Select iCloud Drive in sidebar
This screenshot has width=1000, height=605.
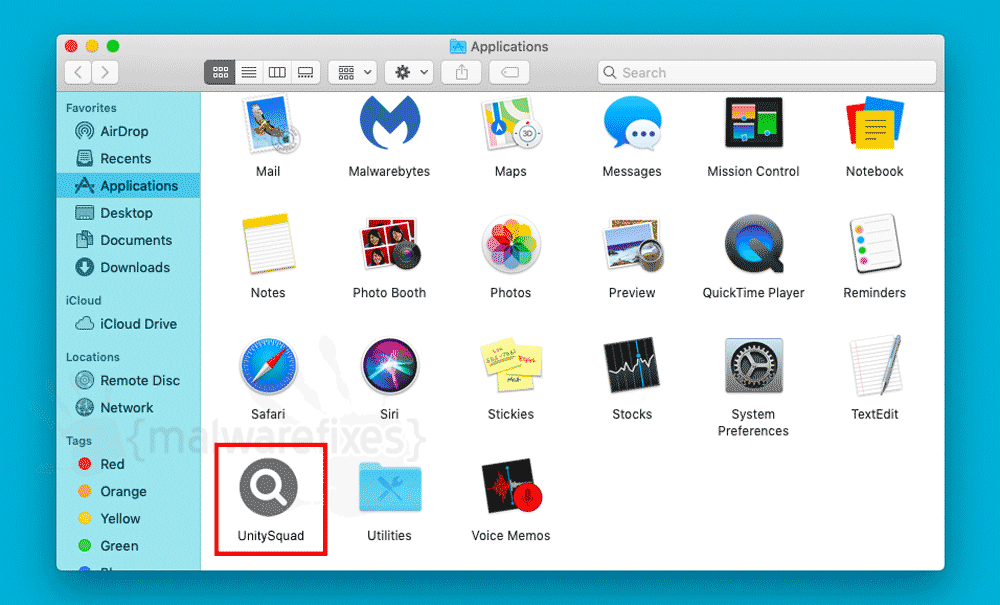[x=128, y=324]
